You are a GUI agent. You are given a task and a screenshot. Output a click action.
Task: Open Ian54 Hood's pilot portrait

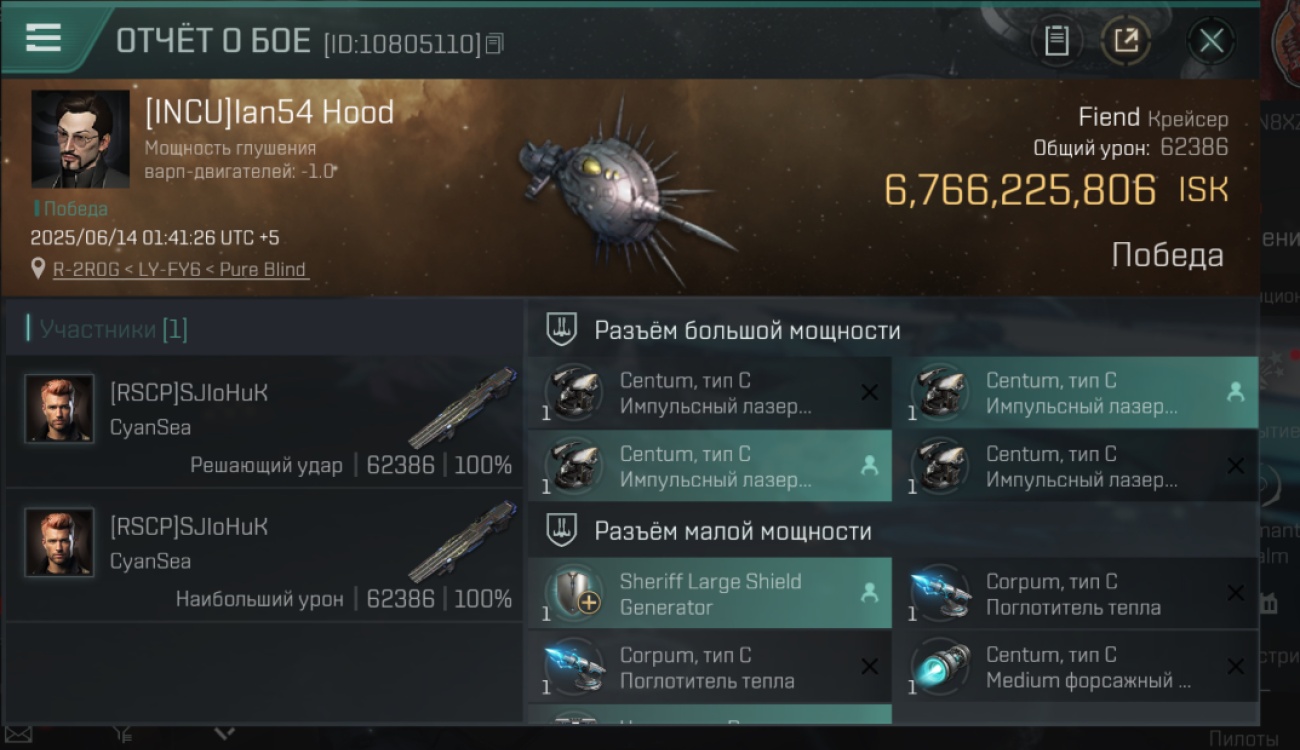click(80, 139)
